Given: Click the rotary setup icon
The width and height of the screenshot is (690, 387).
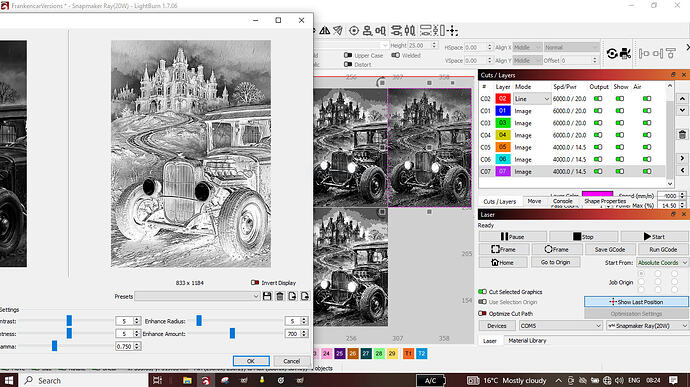Looking at the screenshot, I should [612, 54].
